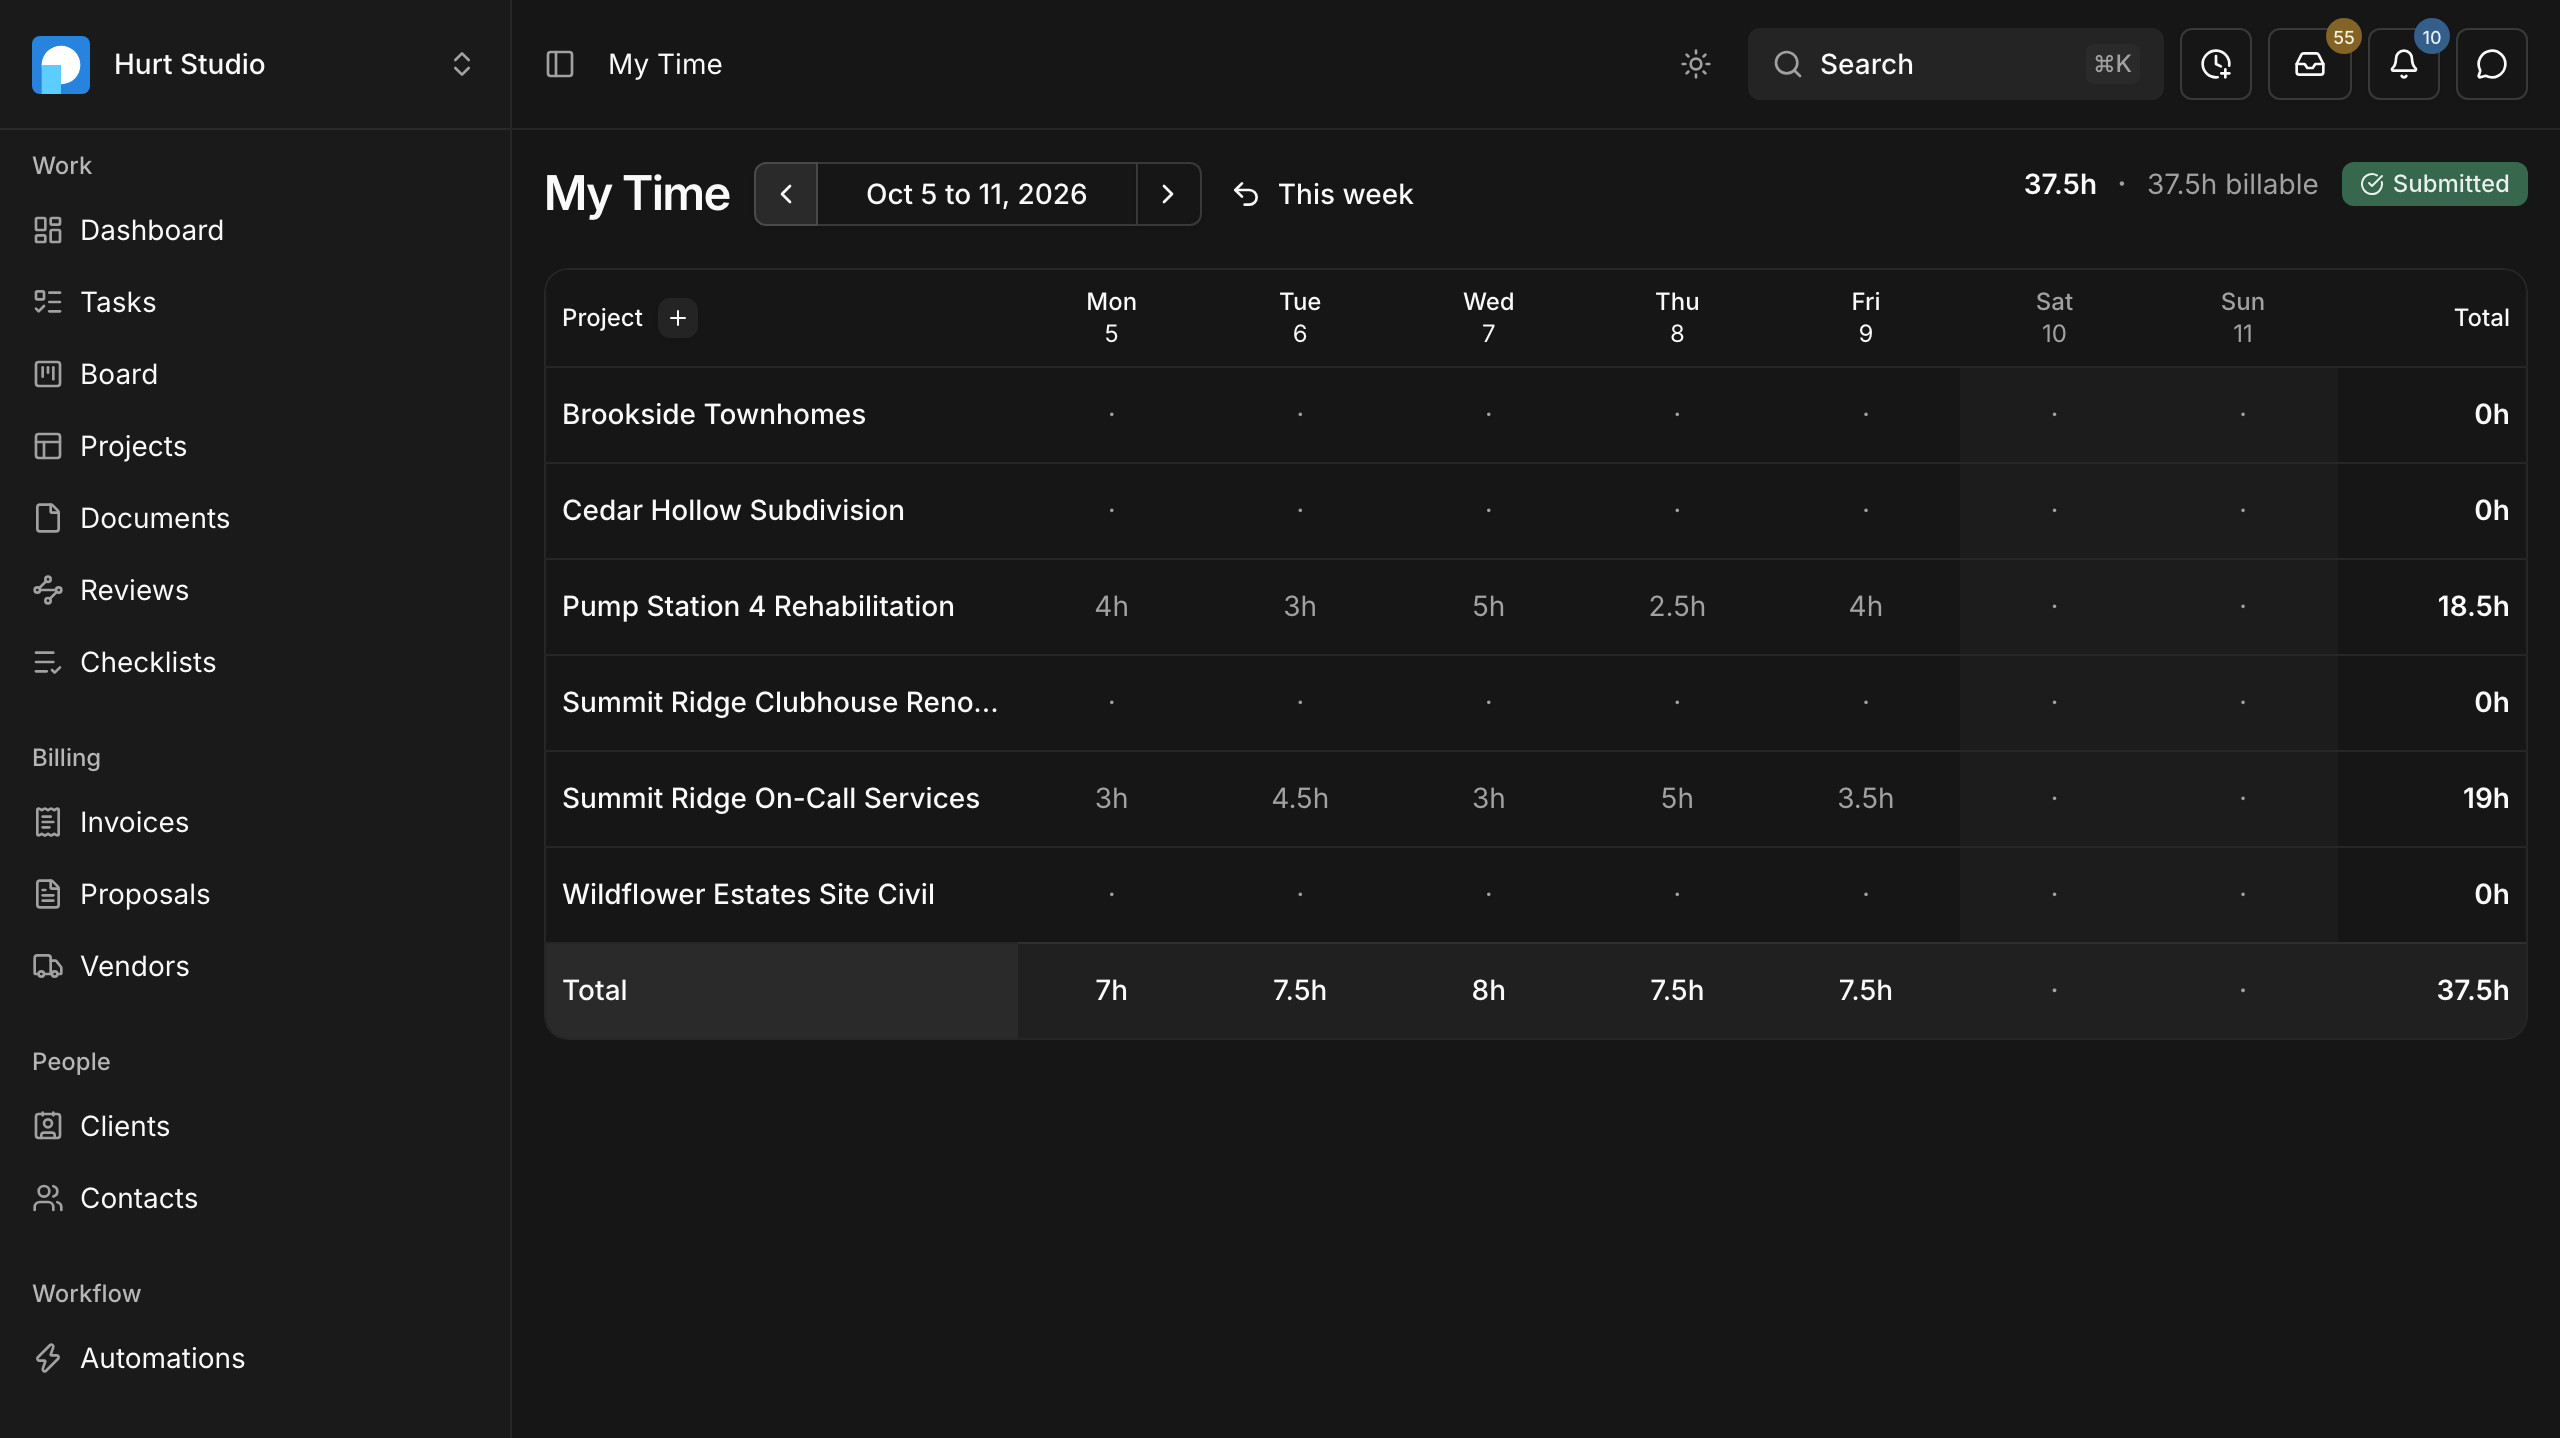Click the Documents sidebar icon
The height and width of the screenshot is (1438, 2560).
coord(48,518)
